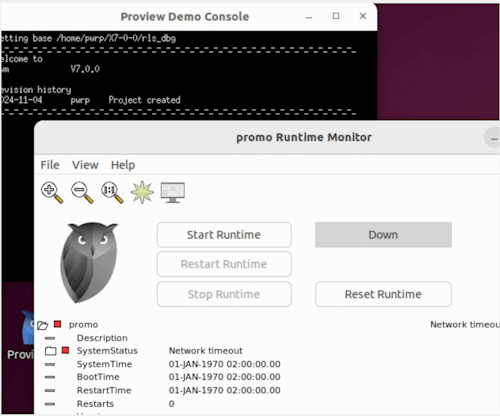
Task: Click the grey owl Proview logo
Action: pos(89,263)
